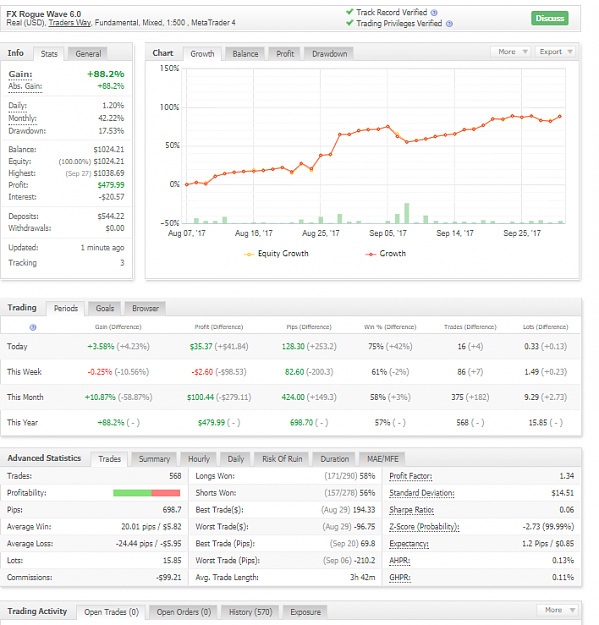The image size is (599, 625).
Task: Click the last growth data point on chart
Action: coord(560,116)
